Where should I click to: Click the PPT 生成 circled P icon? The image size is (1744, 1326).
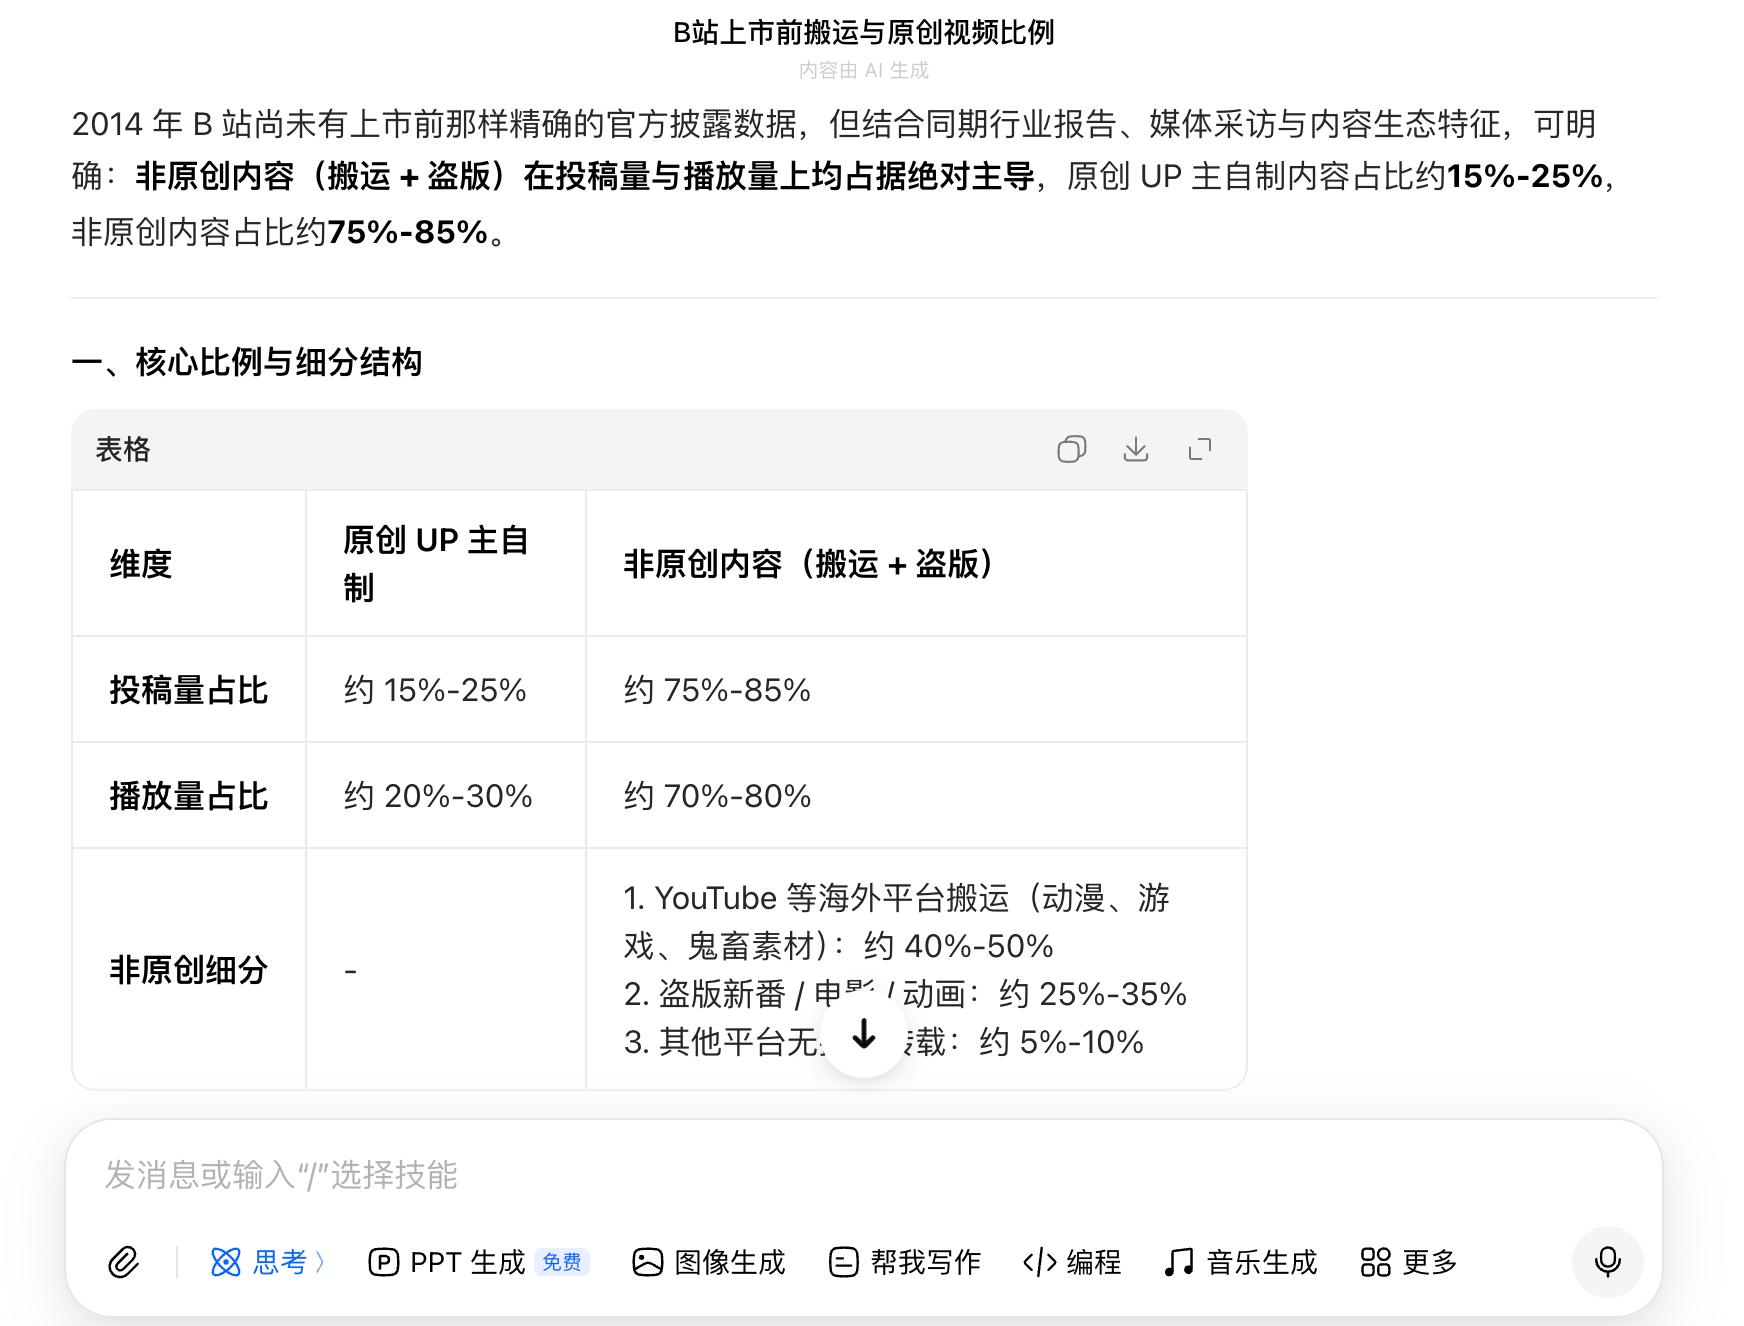coord(385,1262)
